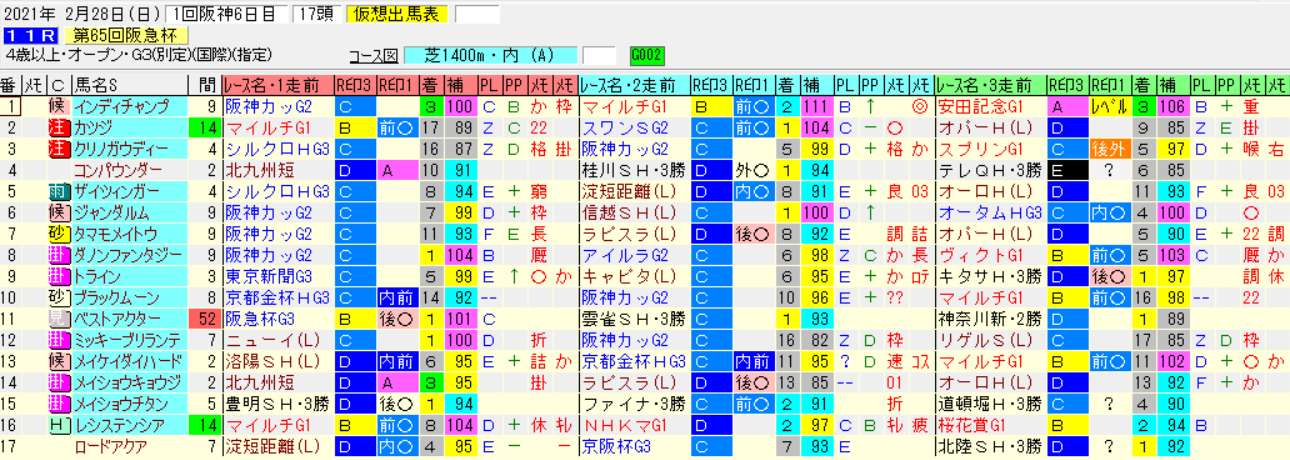Click 雲雀SH・3勝 race cell
The height and width of the screenshot is (460, 1290).
tap(634, 317)
